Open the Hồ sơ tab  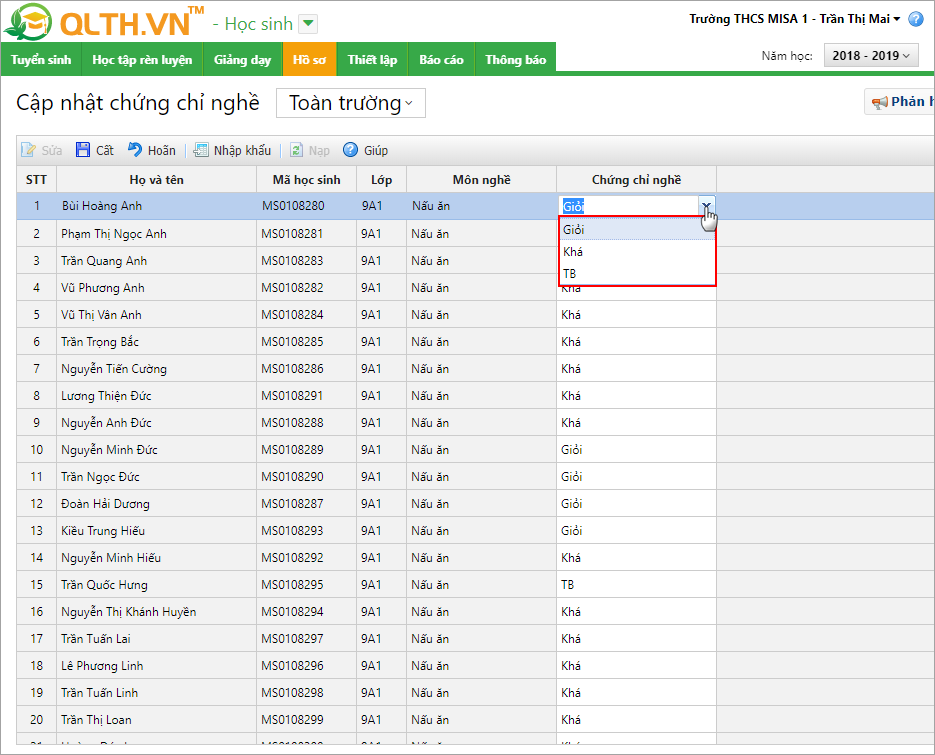(309, 60)
